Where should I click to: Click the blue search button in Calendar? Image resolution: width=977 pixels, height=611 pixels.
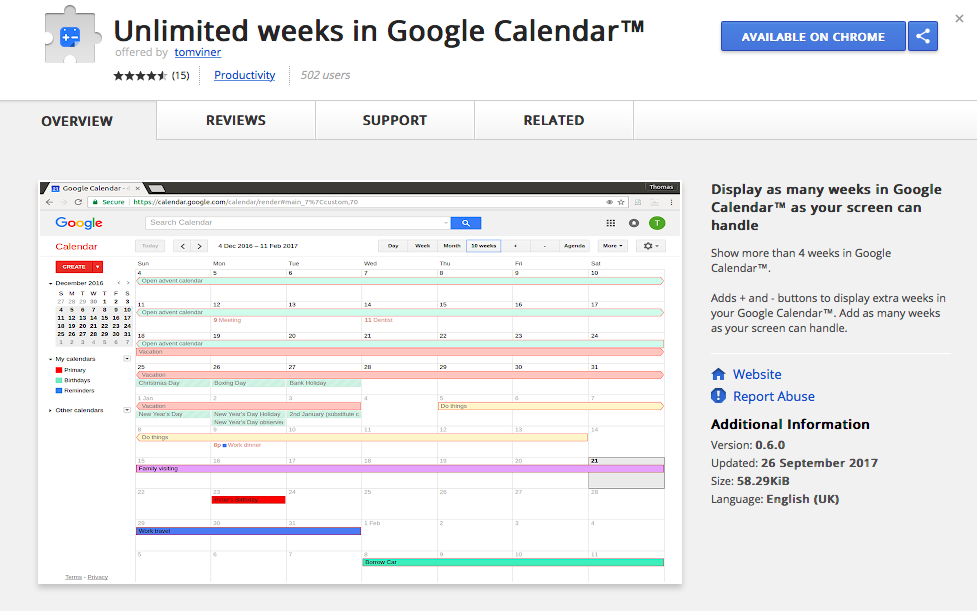click(x=465, y=222)
